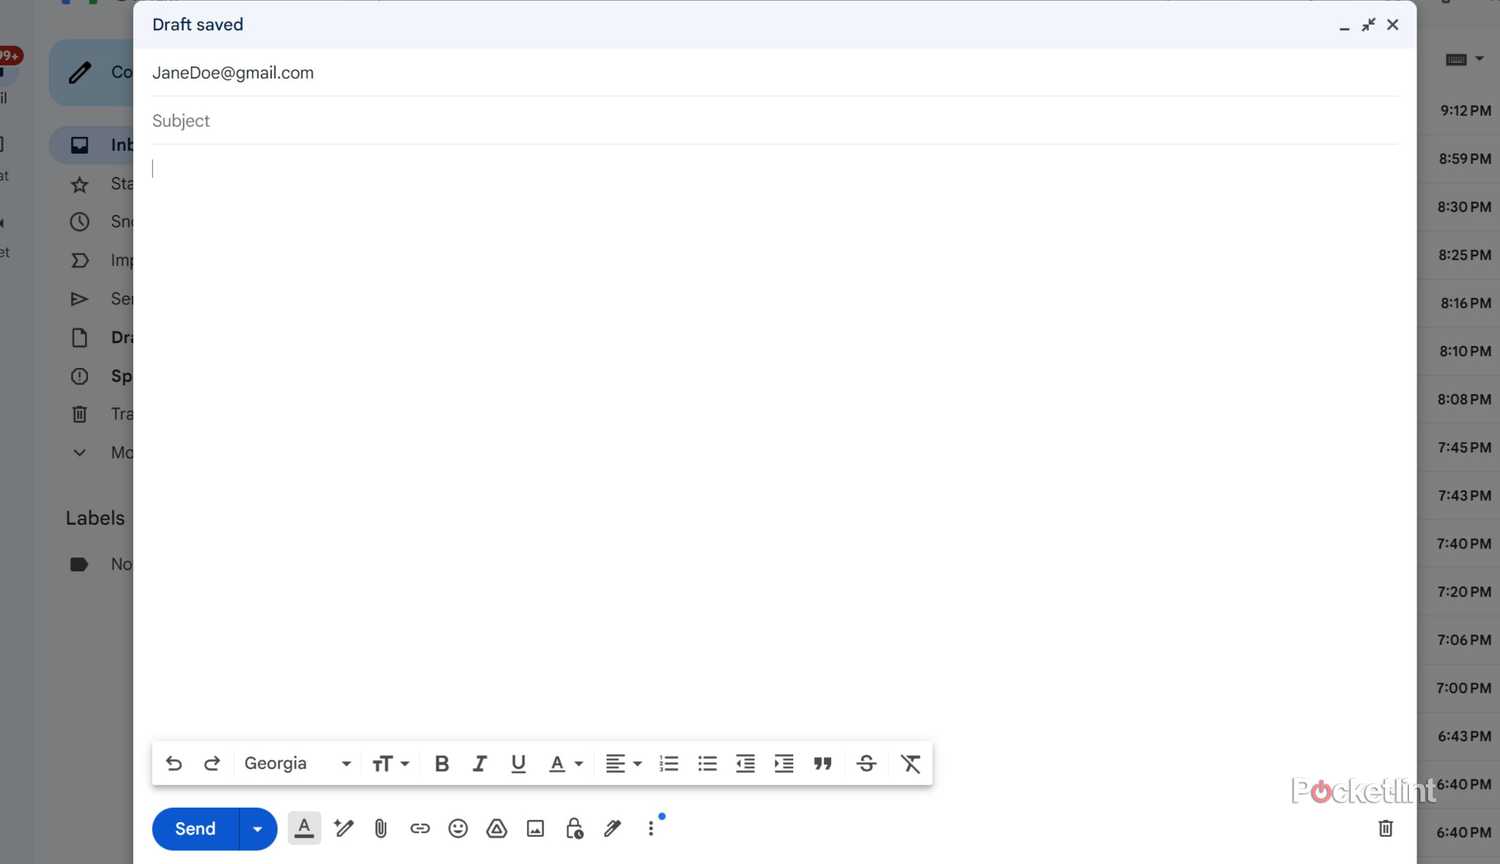Toggle italic formatting on the text
1500x864 pixels.
tap(479, 763)
